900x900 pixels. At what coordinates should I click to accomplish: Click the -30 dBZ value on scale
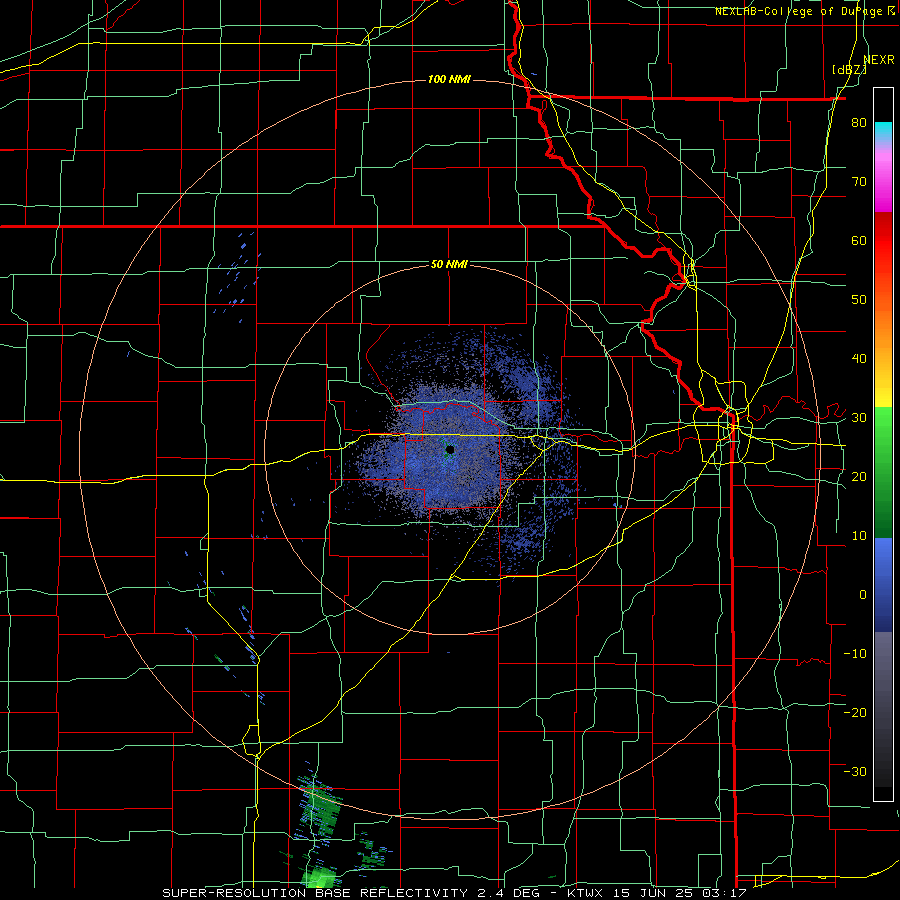pos(855,771)
